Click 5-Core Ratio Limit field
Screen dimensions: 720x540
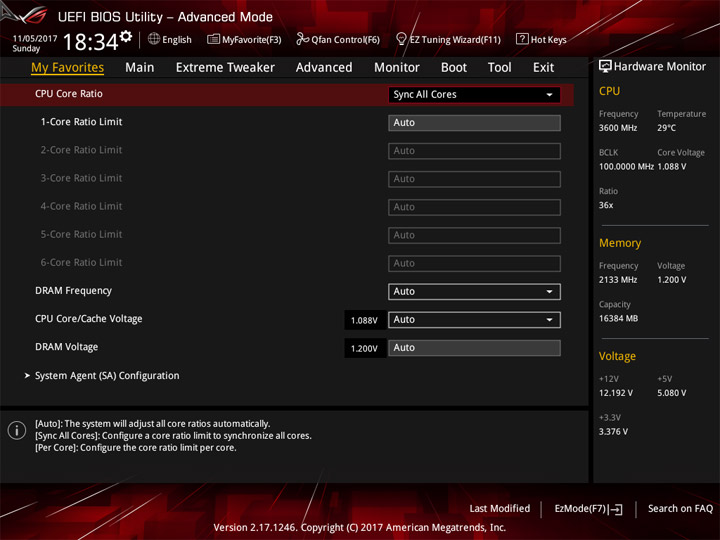474,235
